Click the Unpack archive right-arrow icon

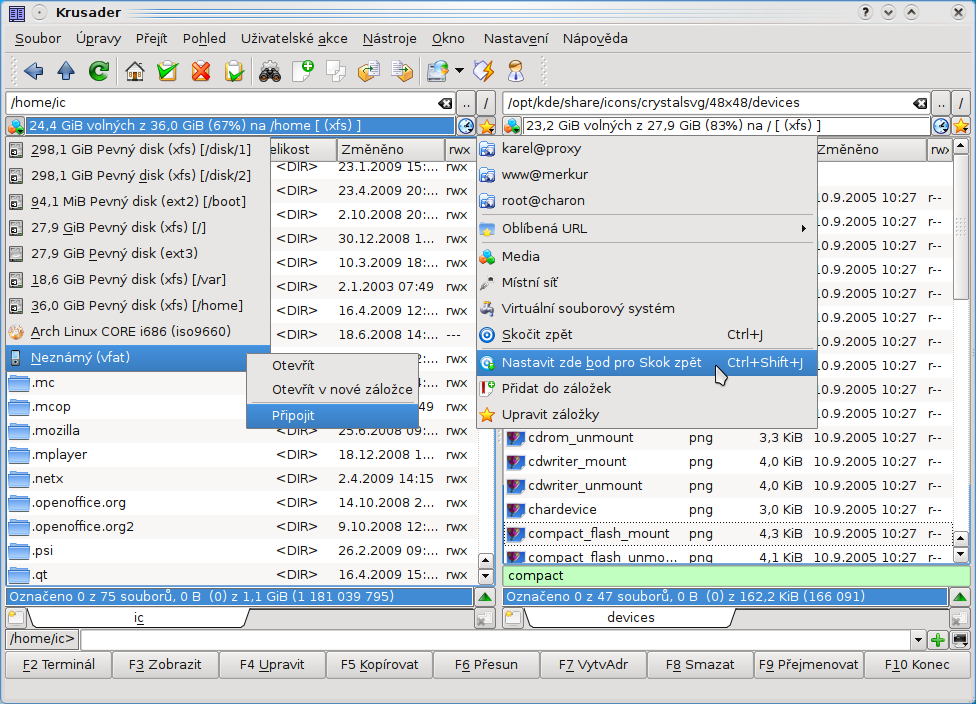(x=402, y=71)
